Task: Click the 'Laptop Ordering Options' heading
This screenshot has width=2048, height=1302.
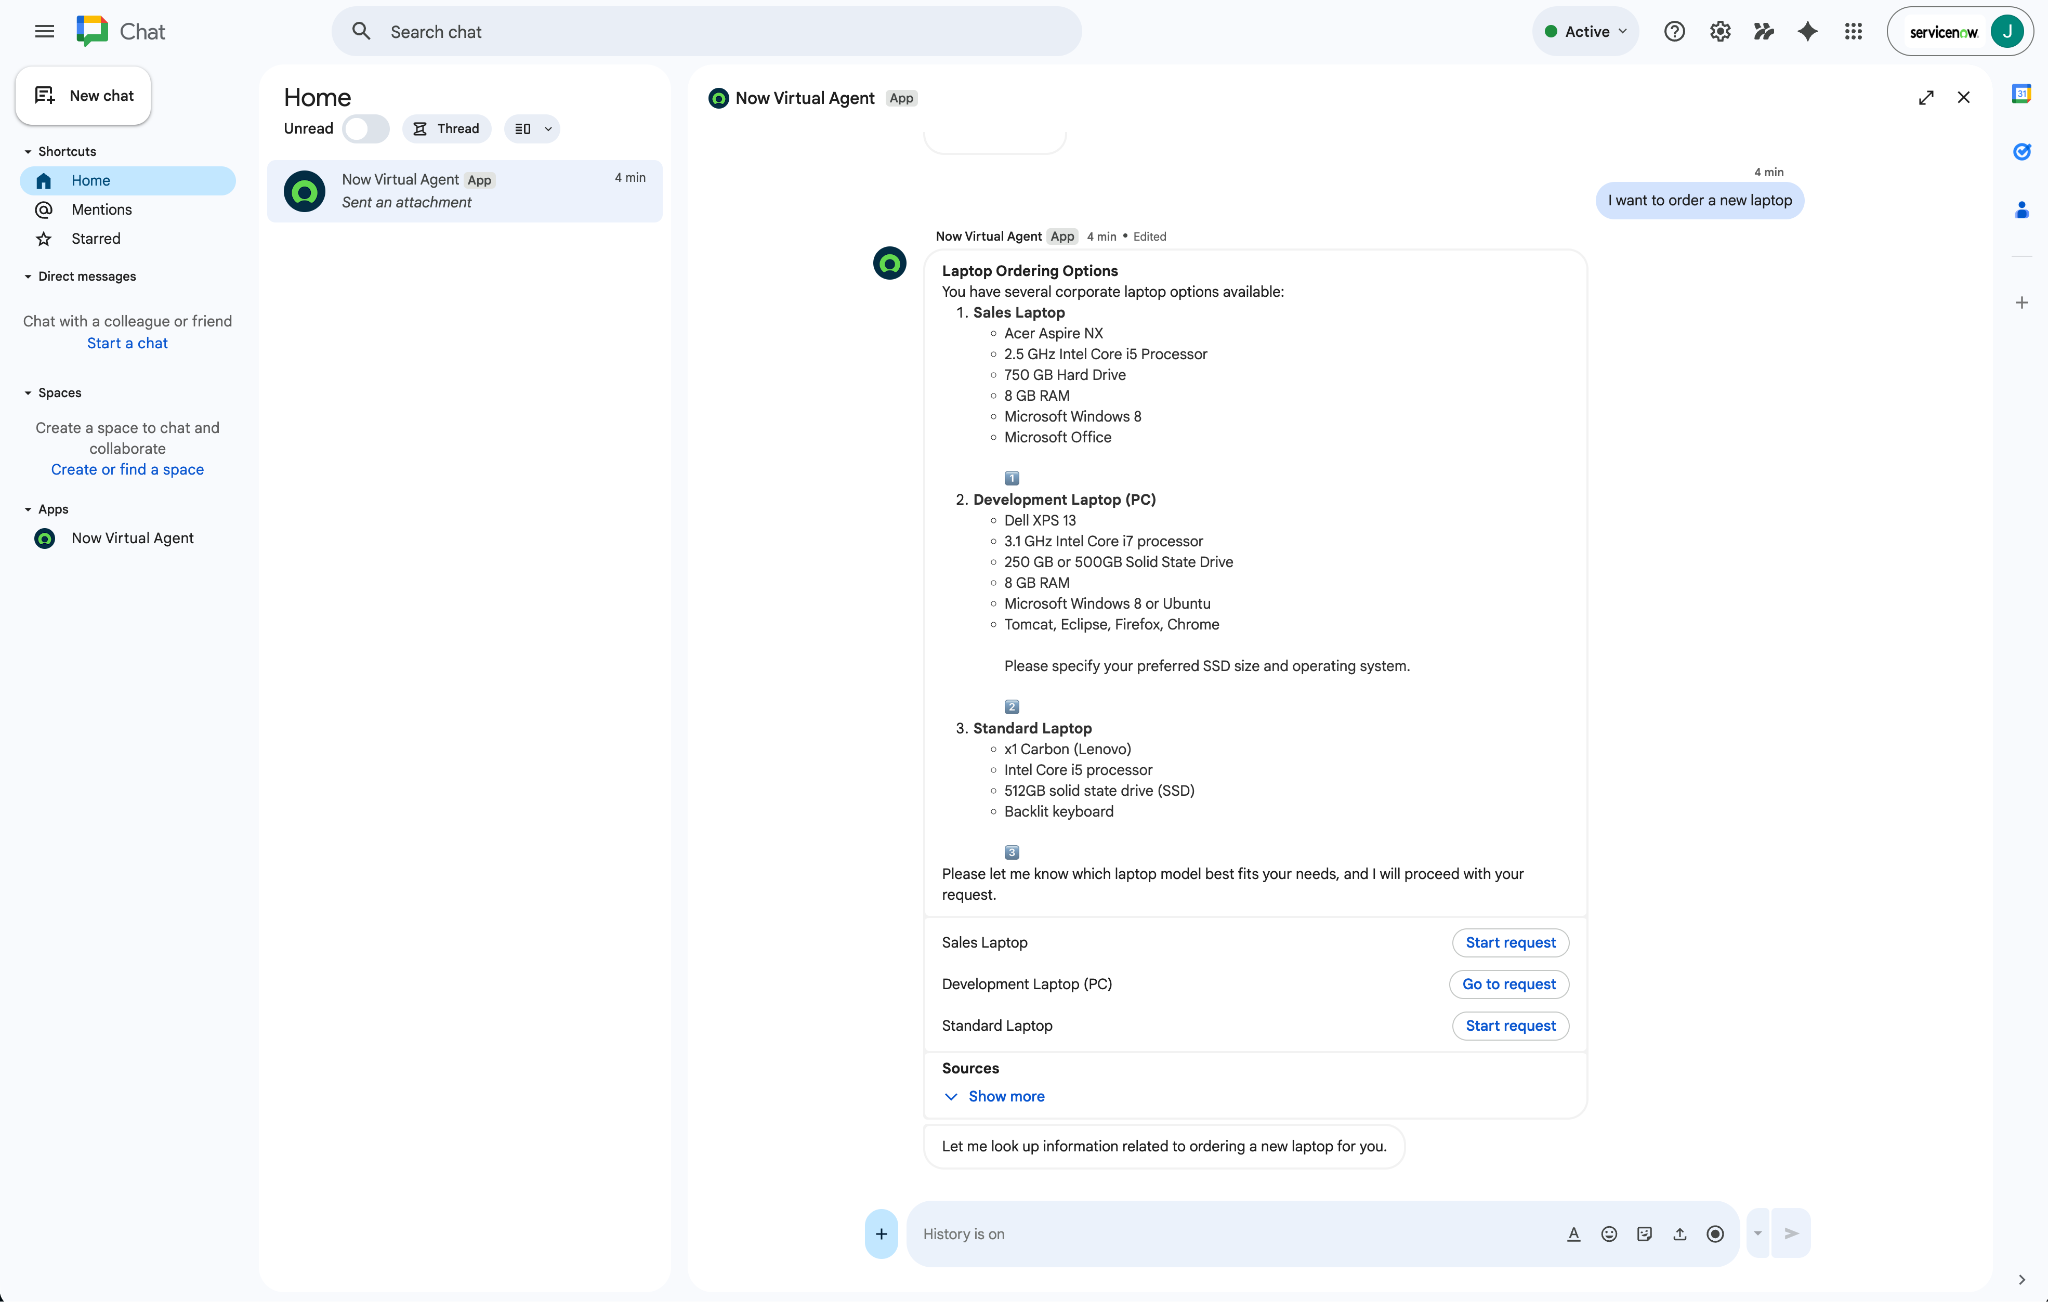Action: [x=1030, y=270]
